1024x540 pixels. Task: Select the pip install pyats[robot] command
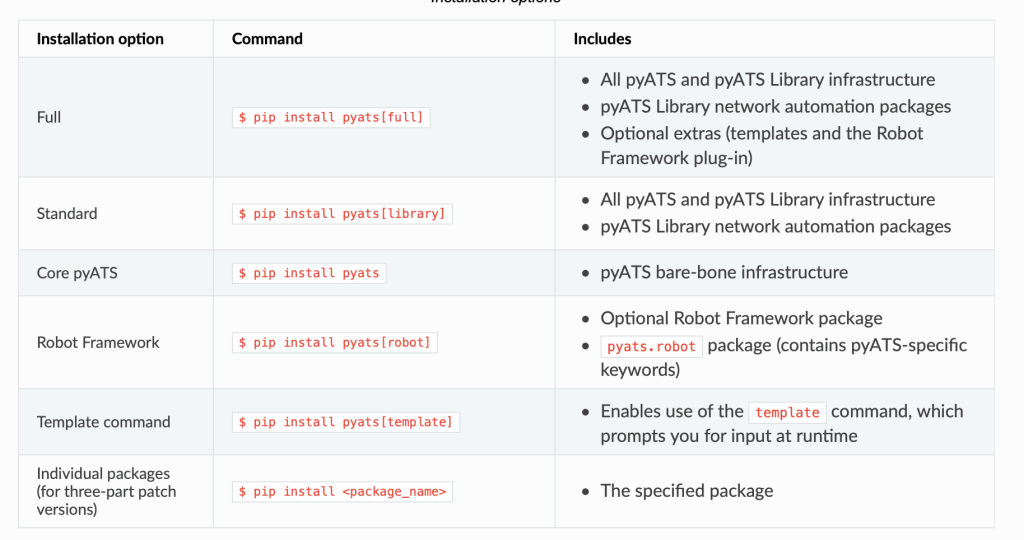[334, 342]
